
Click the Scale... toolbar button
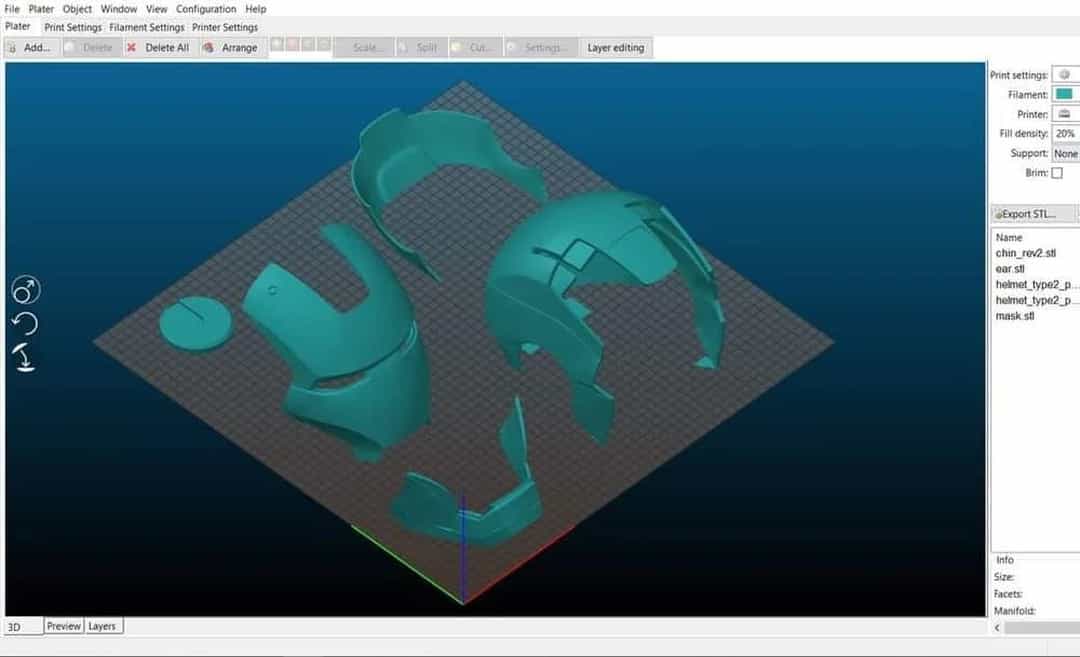(x=364, y=48)
